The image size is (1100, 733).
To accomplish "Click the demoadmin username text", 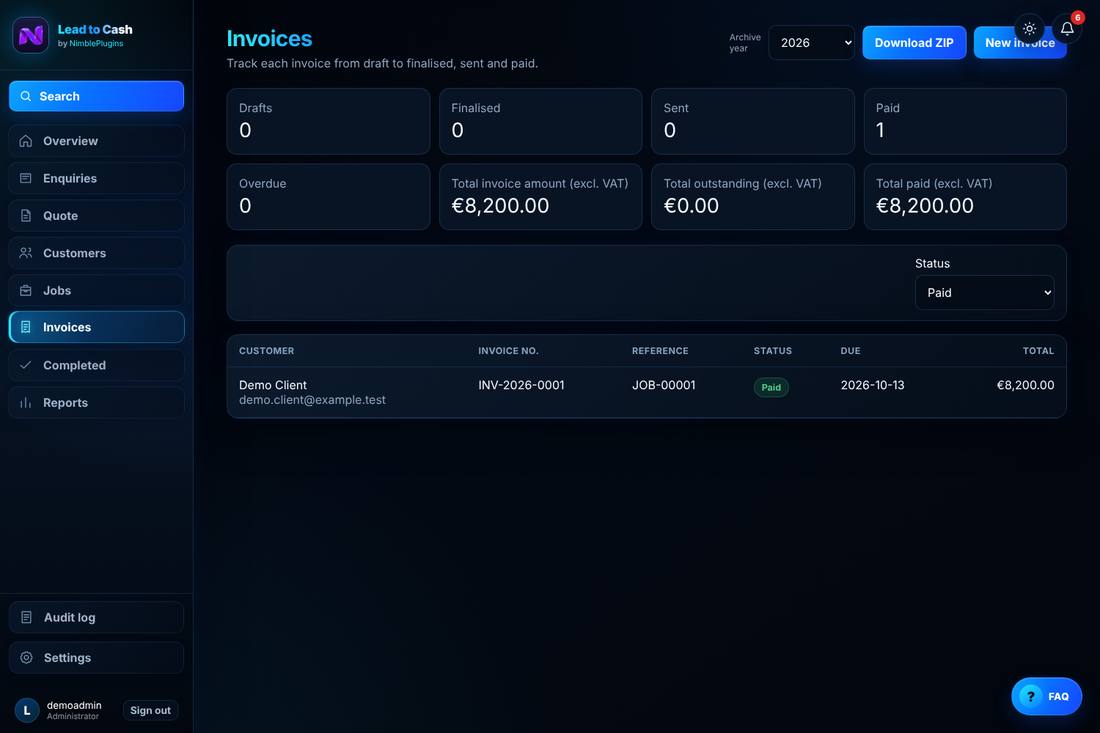I will click(74, 705).
